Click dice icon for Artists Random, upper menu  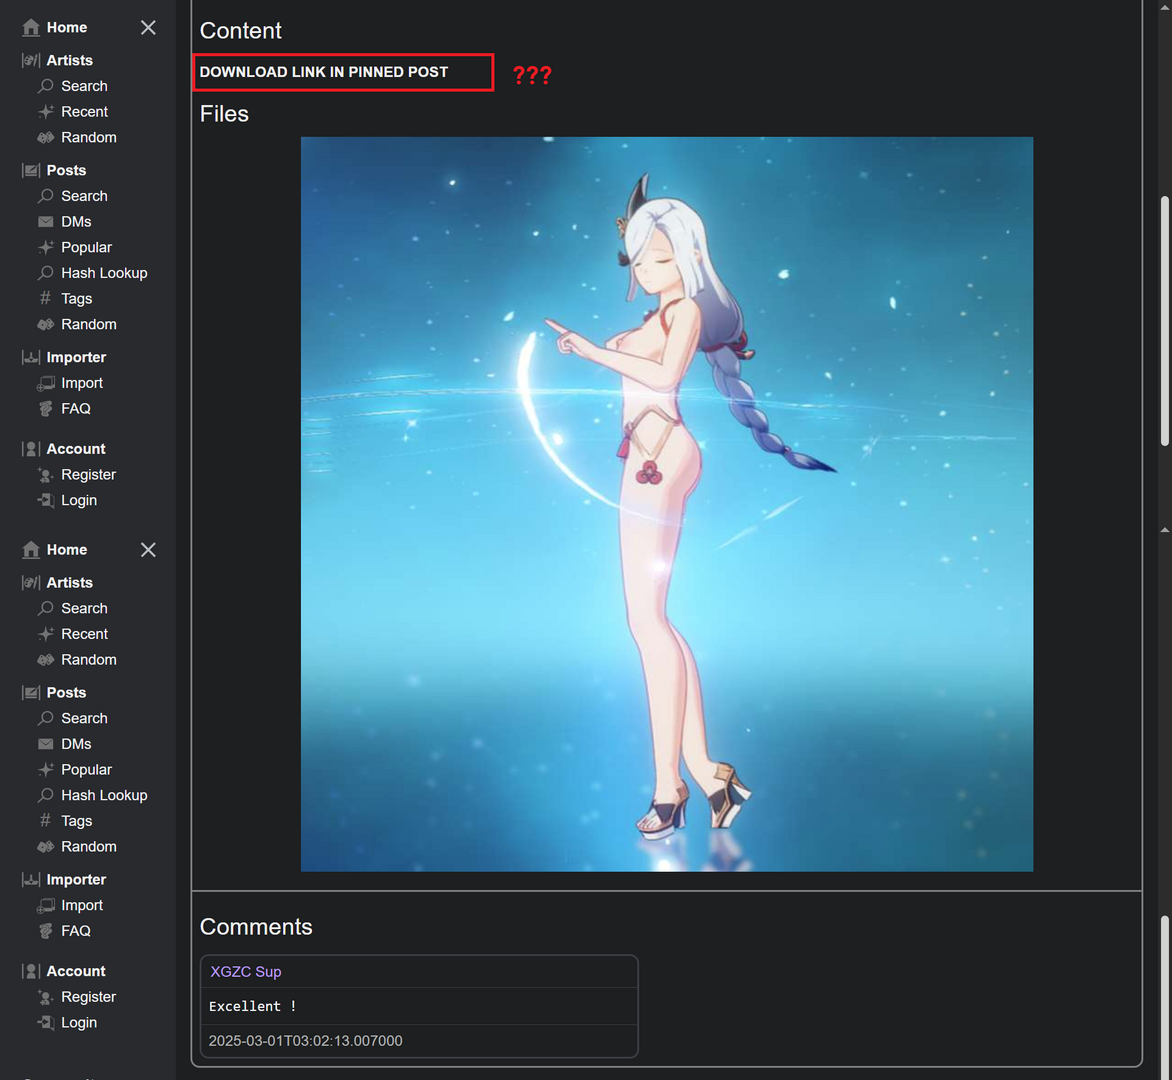pos(46,138)
